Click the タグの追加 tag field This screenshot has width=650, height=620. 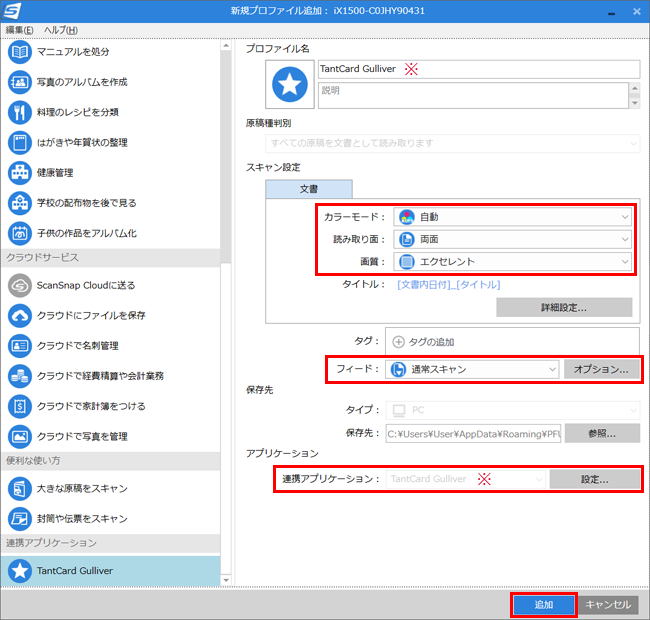point(512,342)
